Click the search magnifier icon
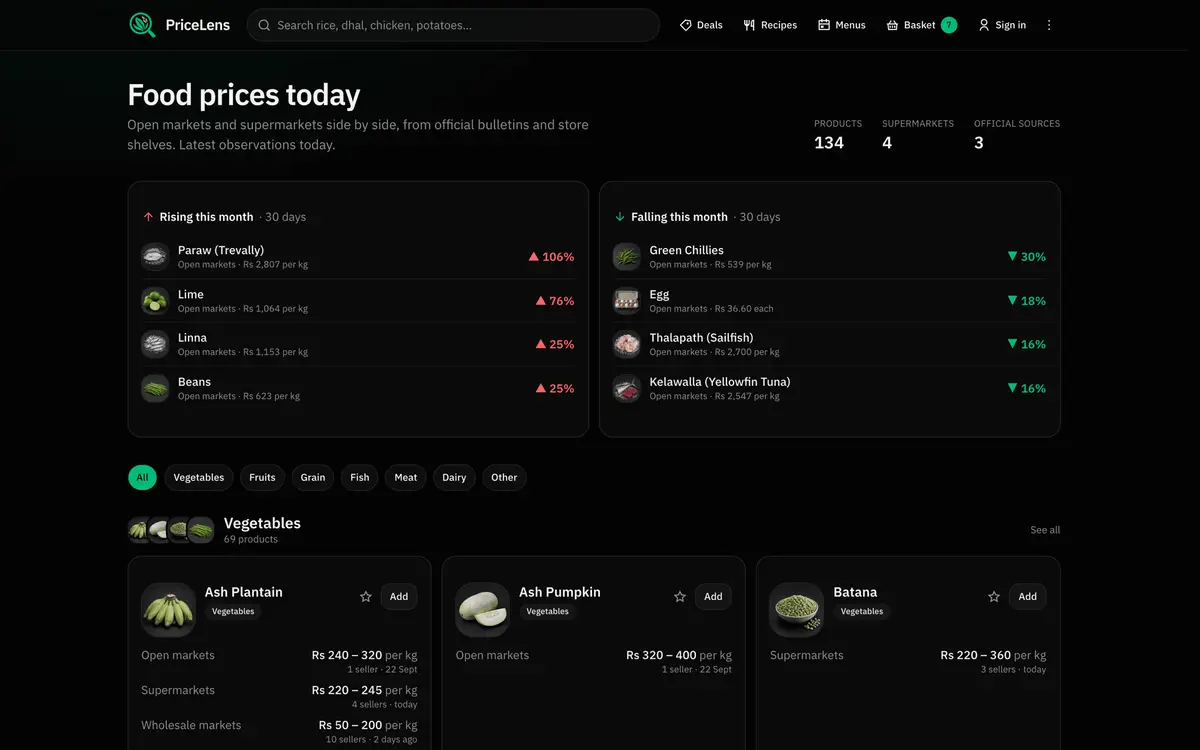Screen dimensions: 1200x750 (264, 25)
